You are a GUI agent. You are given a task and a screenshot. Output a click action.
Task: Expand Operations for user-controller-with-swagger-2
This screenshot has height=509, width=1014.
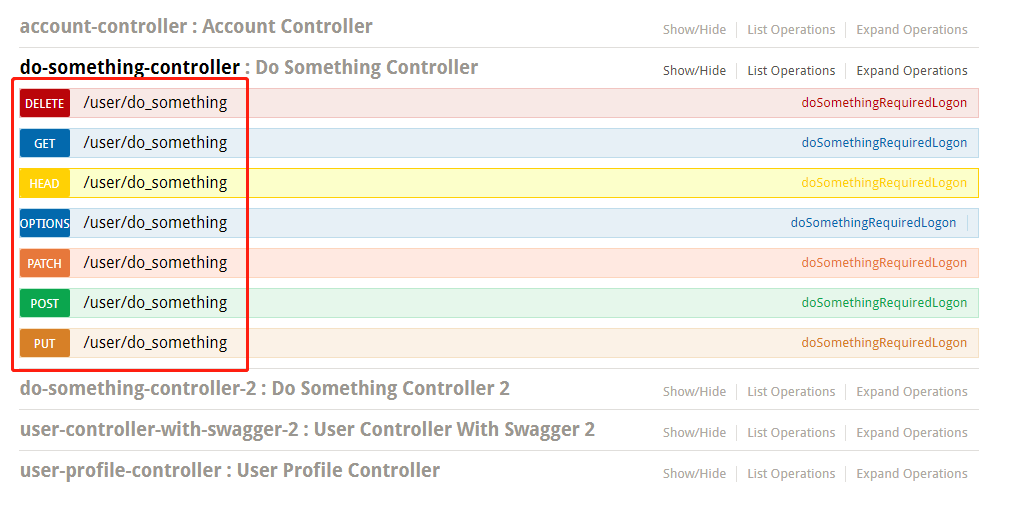coord(912,433)
